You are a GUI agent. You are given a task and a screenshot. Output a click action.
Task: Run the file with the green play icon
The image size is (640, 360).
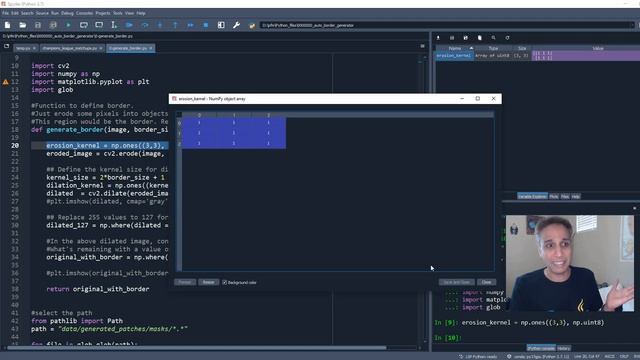[x=68, y=25]
